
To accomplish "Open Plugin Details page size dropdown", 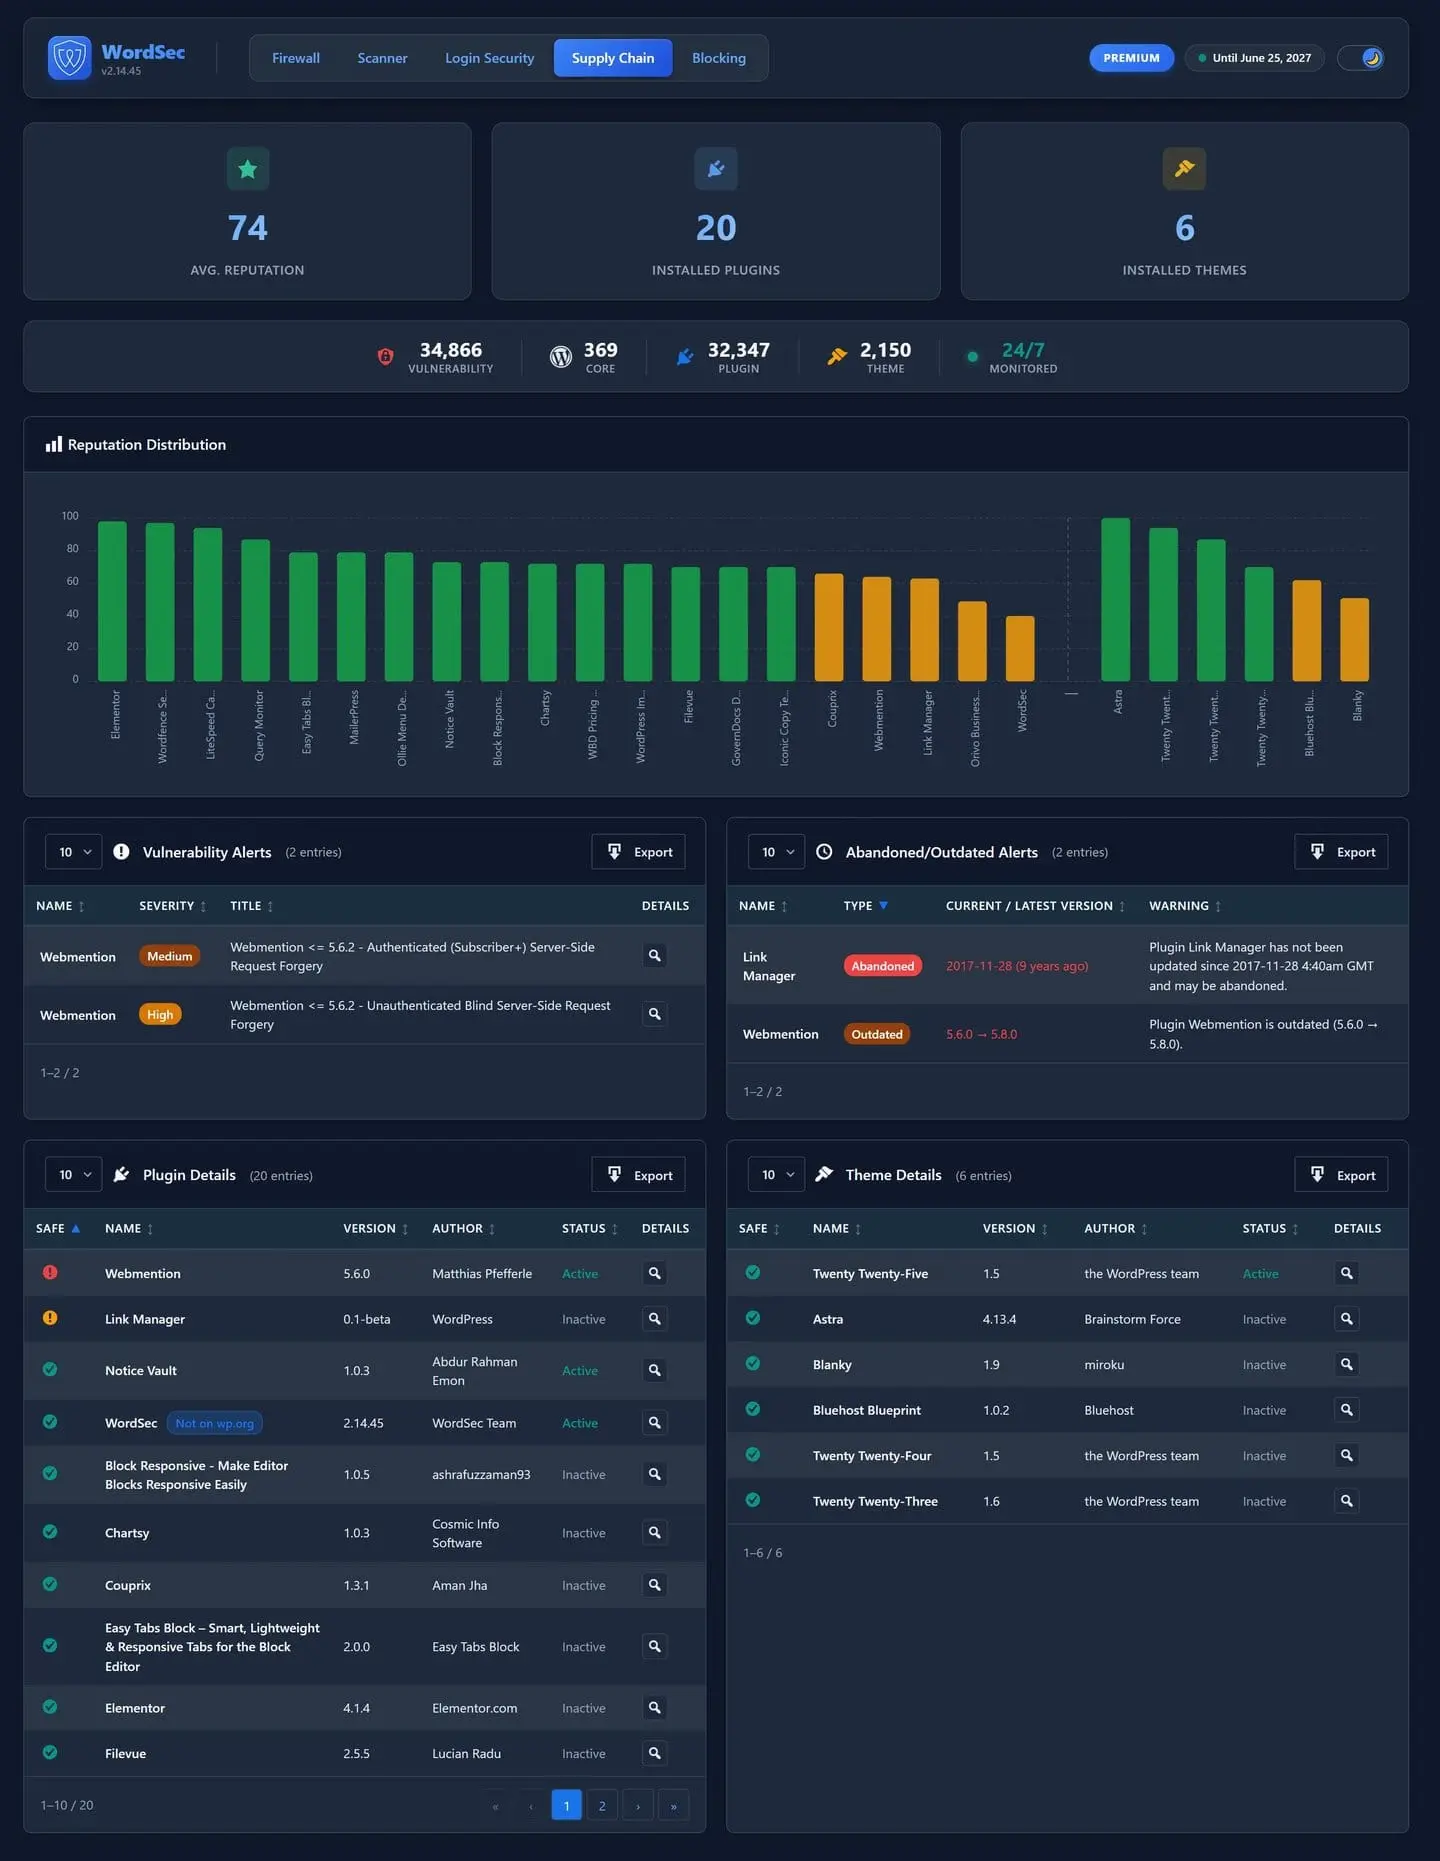I will (74, 1175).
